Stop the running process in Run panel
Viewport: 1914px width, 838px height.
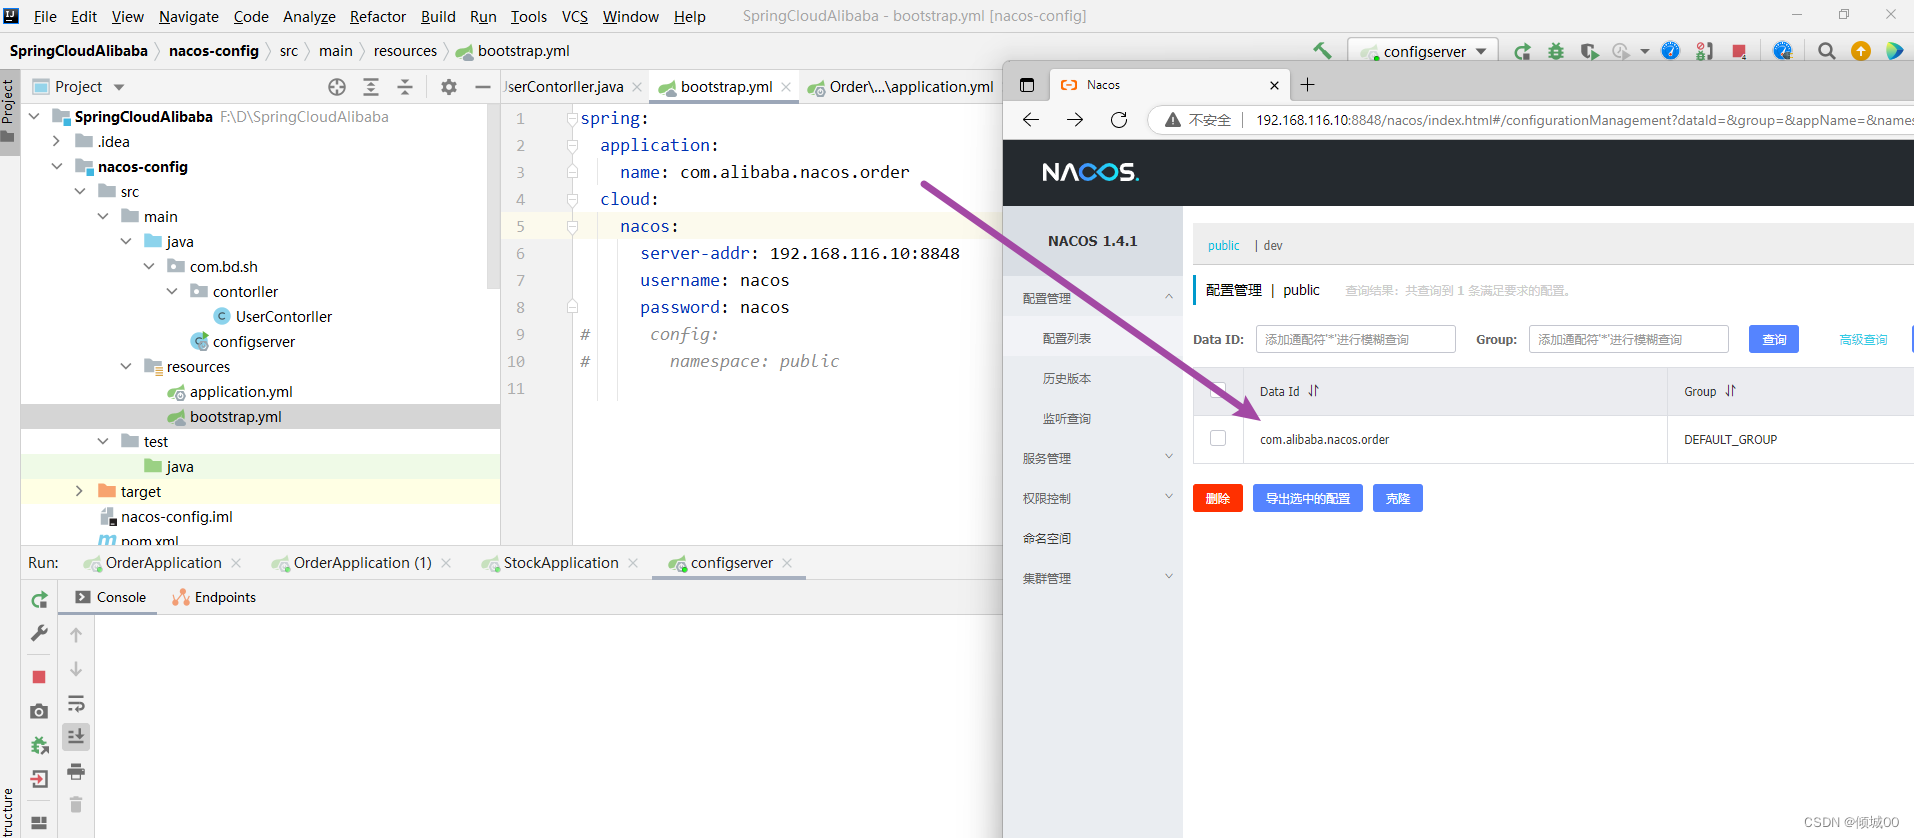(x=39, y=677)
